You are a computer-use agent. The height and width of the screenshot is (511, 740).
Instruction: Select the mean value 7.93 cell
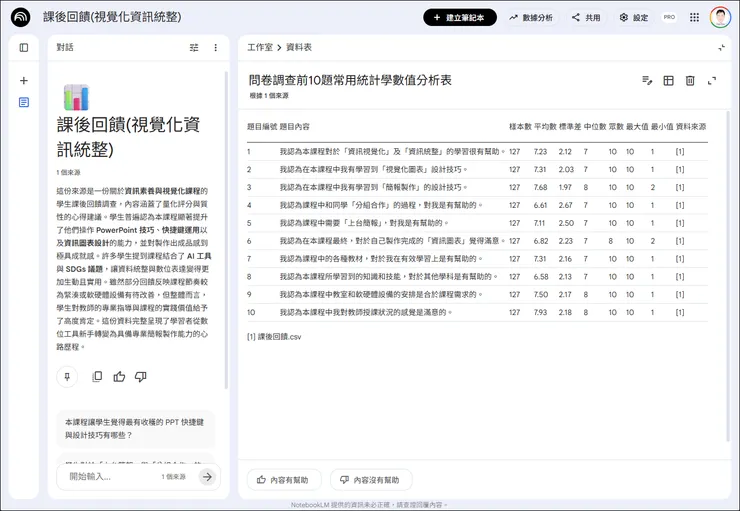pyautogui.click(x=541, y=312)
